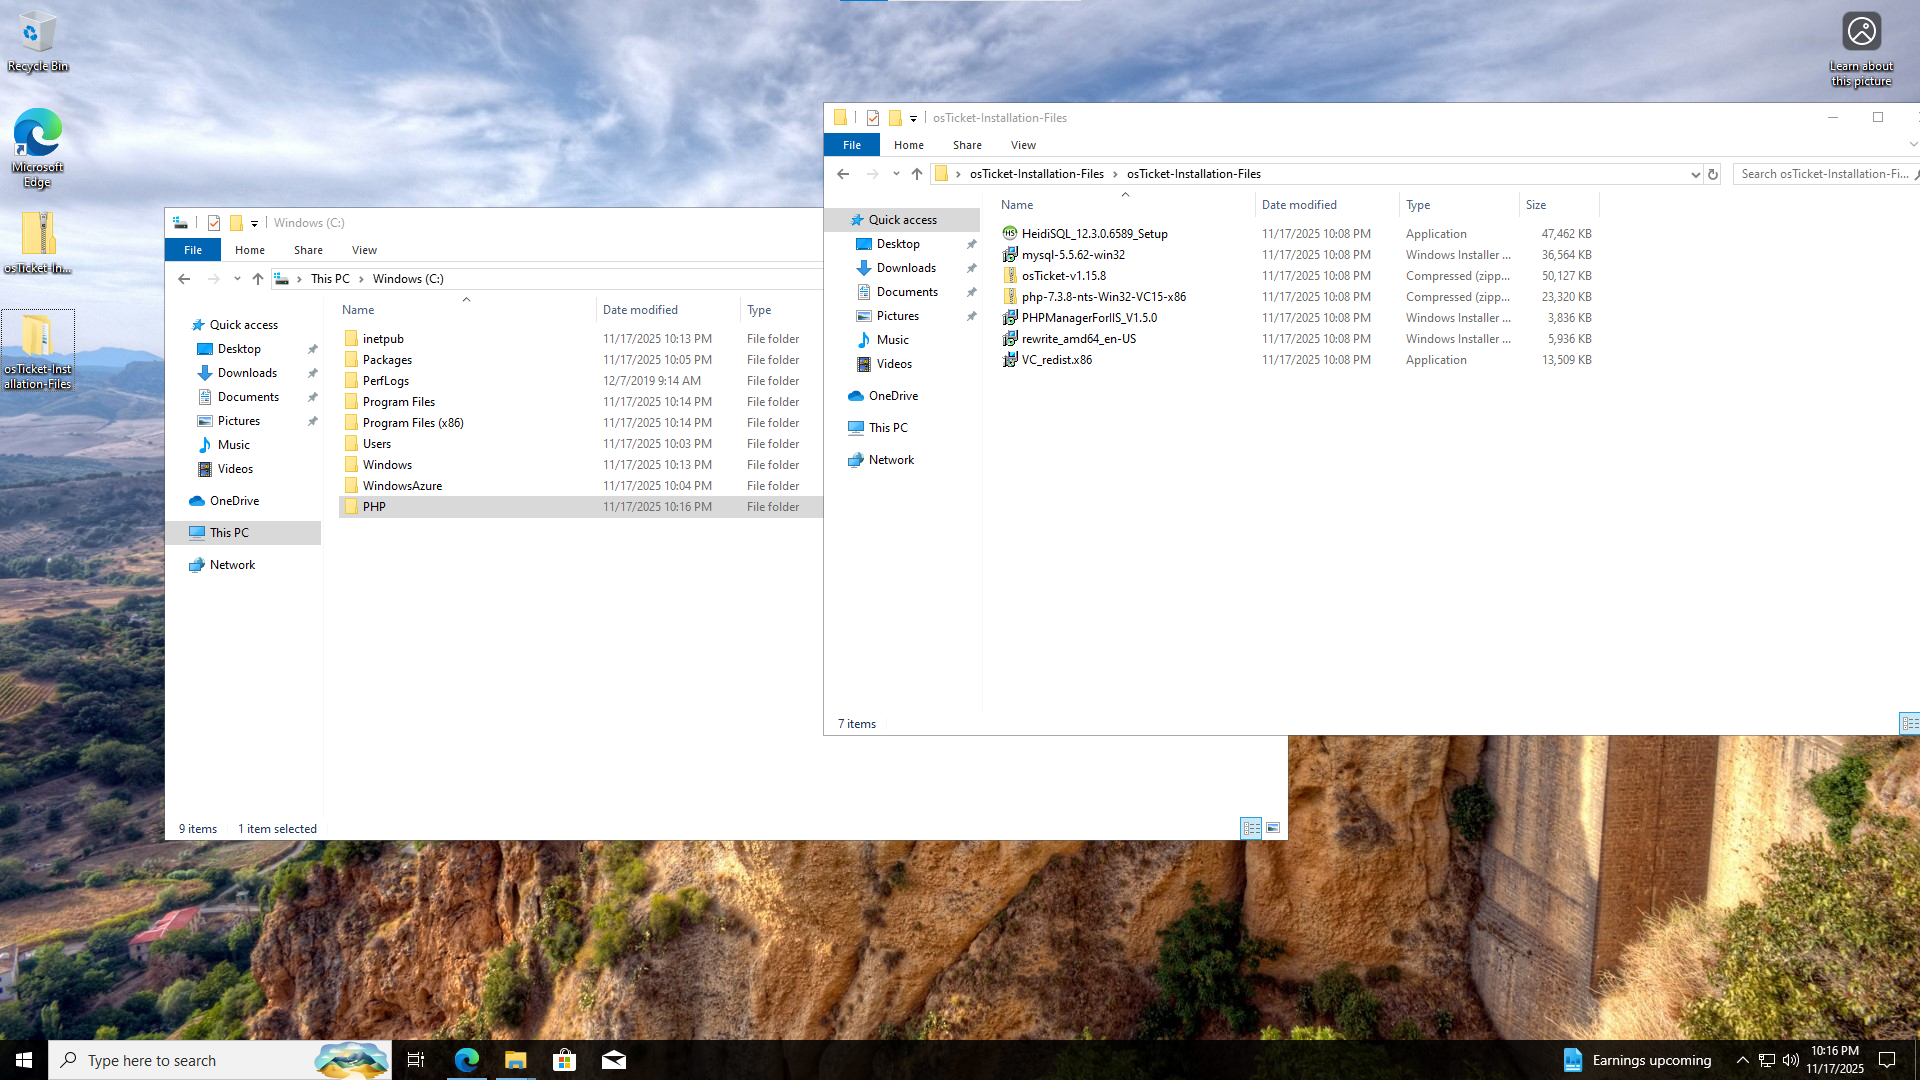The image size is (1920, 1080).
Task: Refresh the osTicket-Installation-Files folder view
Action: [x=1712, y=174]
